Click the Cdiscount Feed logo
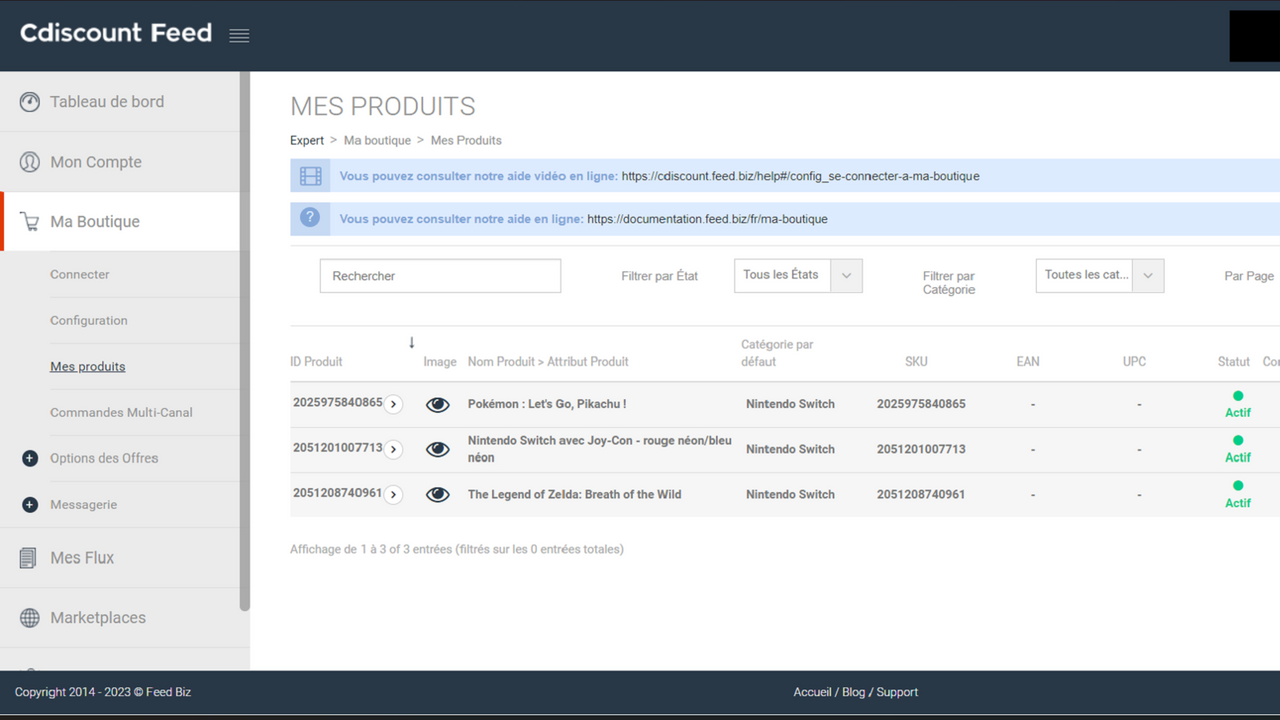Screen dimensions: 1280x720 [116, 33]
